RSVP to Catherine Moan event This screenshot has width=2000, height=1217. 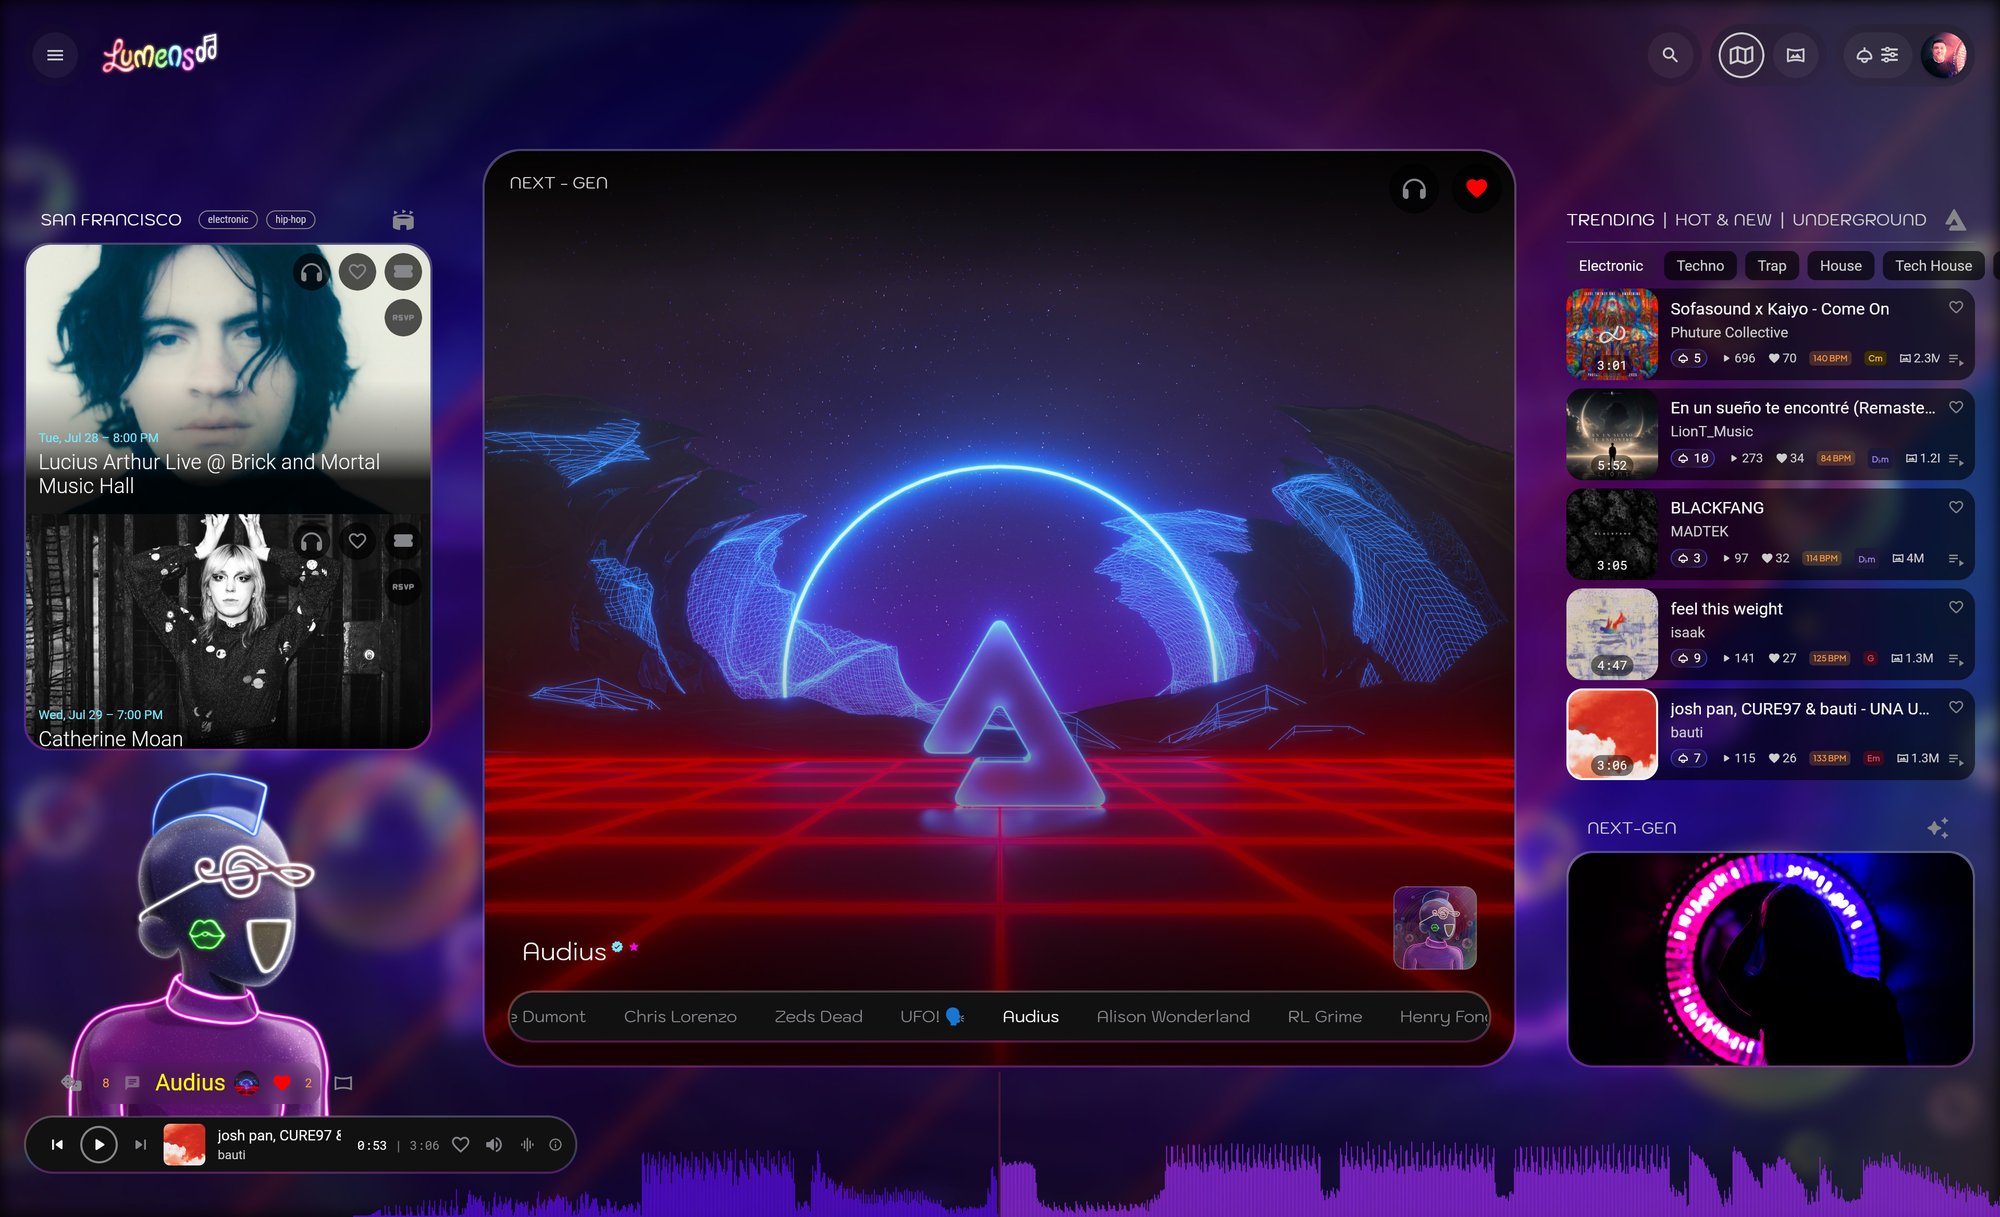(403, 587)
